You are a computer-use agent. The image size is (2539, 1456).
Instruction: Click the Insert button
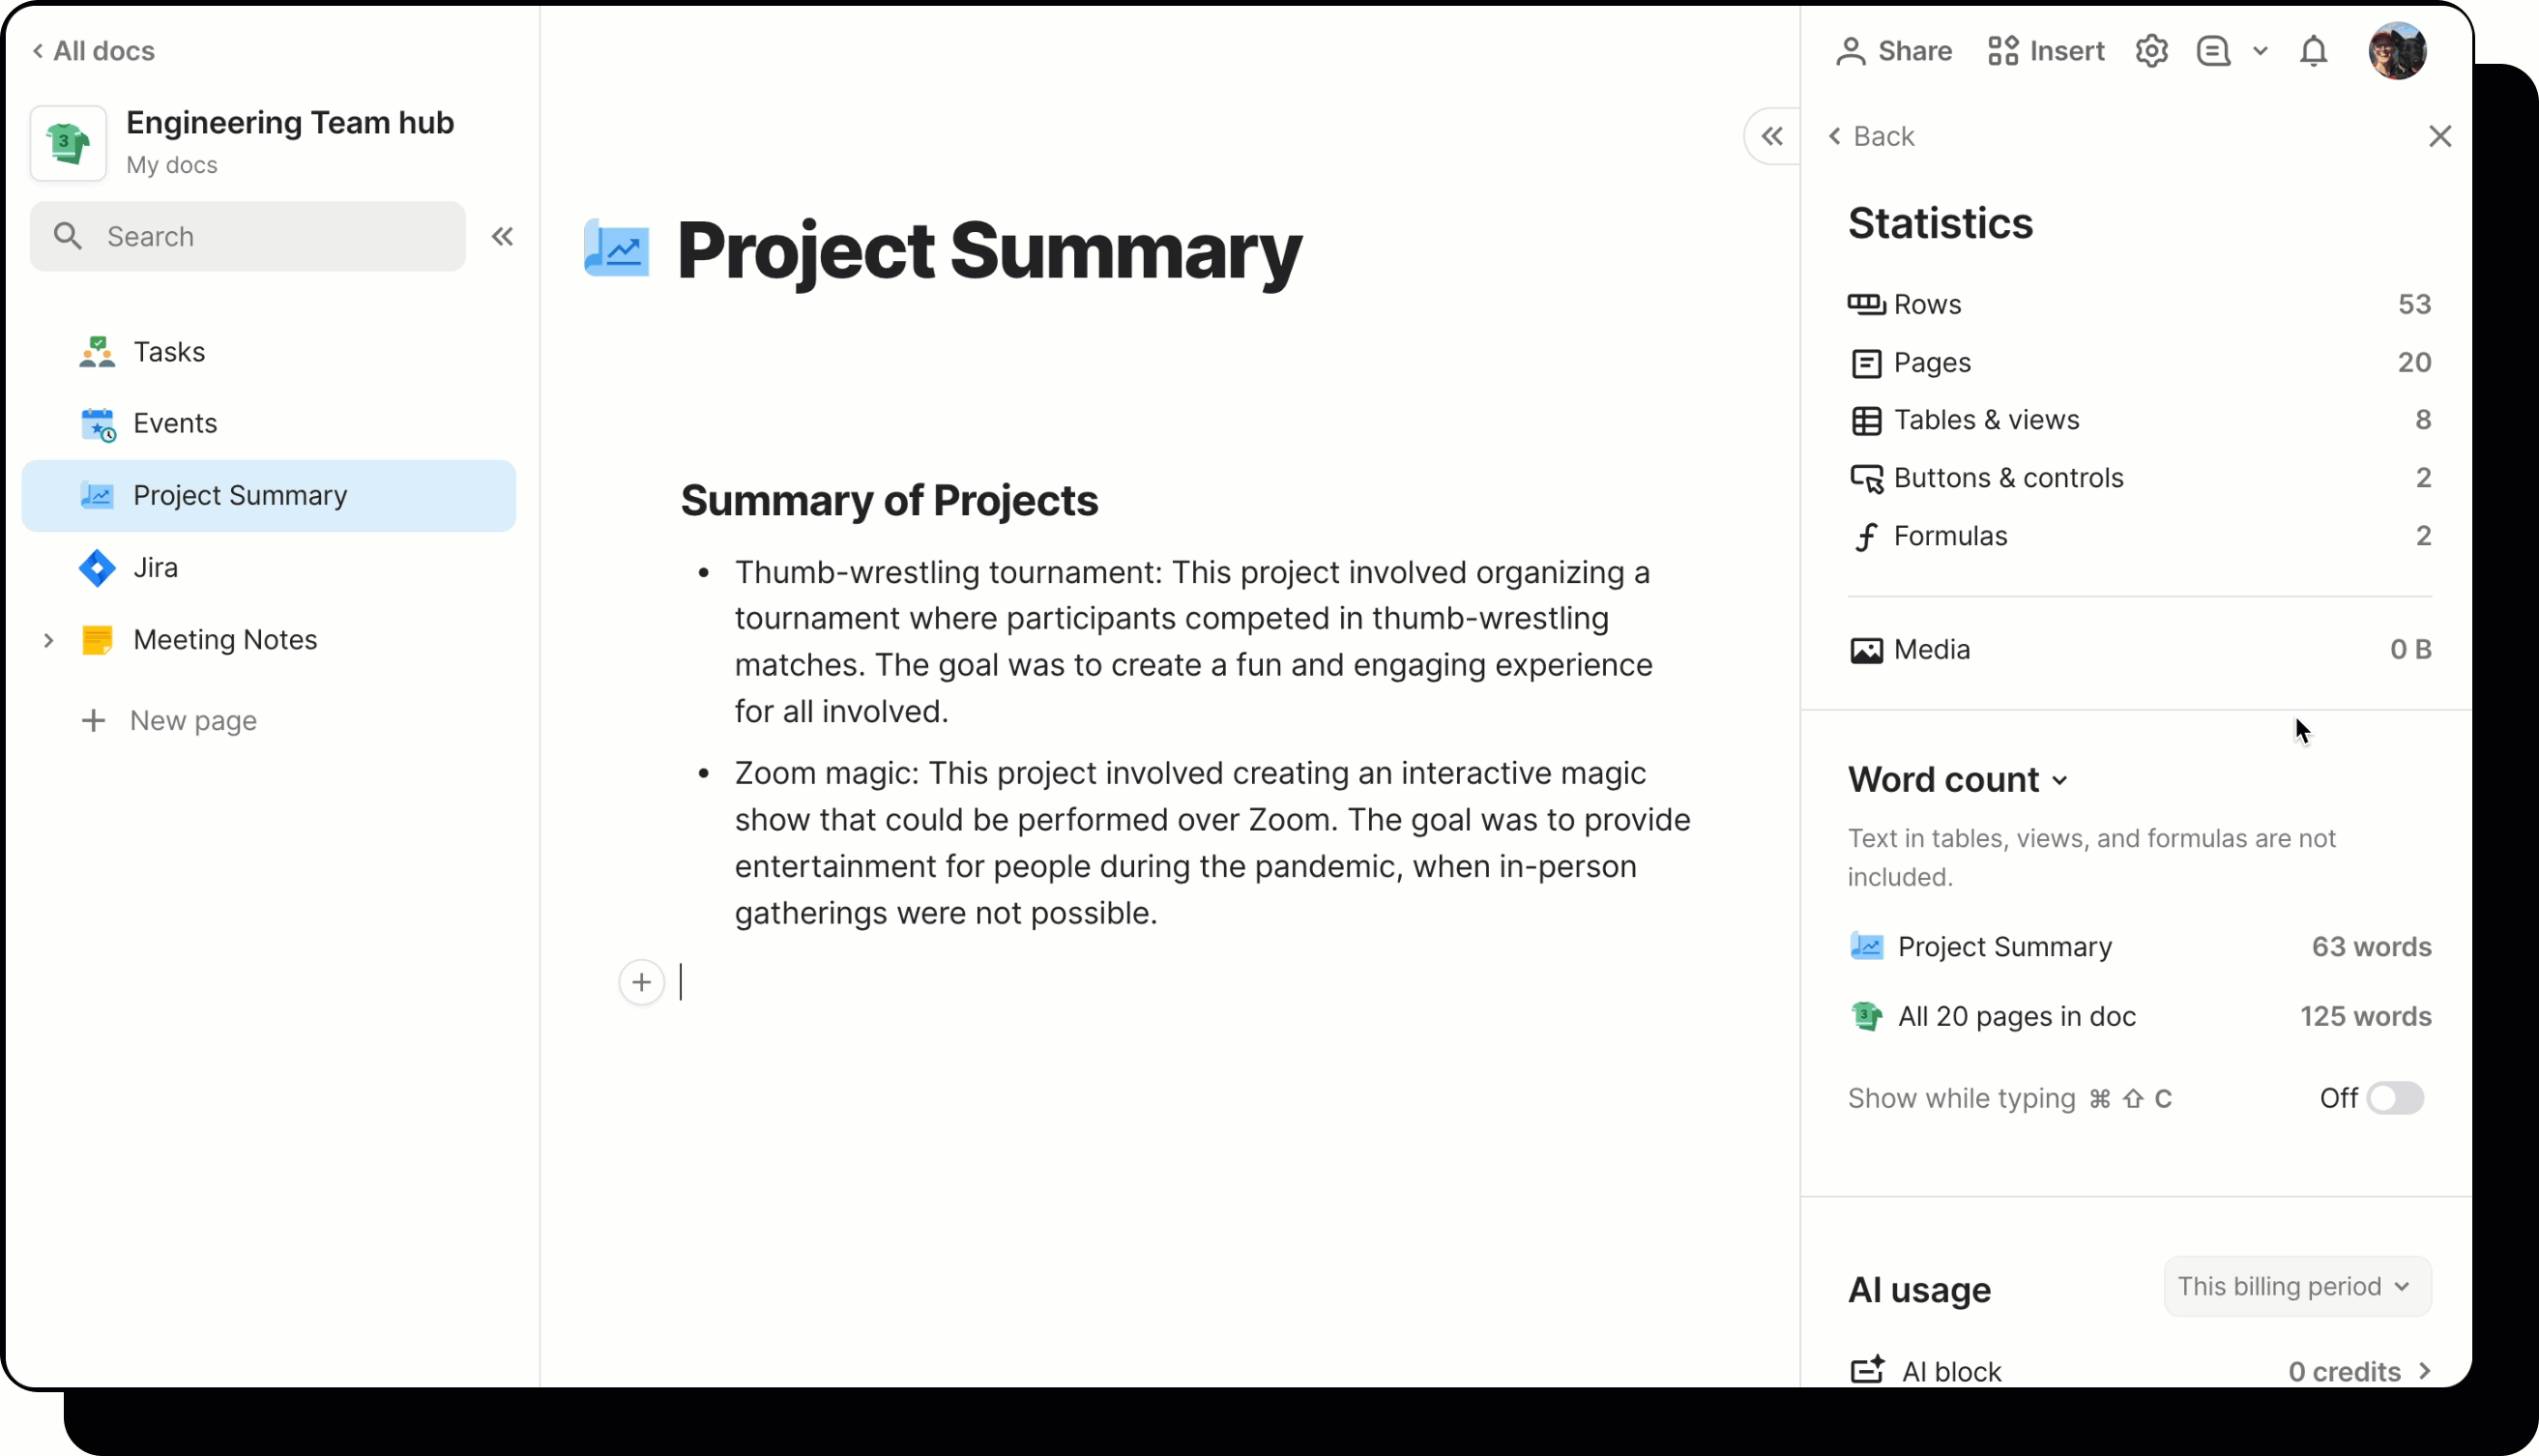point(2046,51)
